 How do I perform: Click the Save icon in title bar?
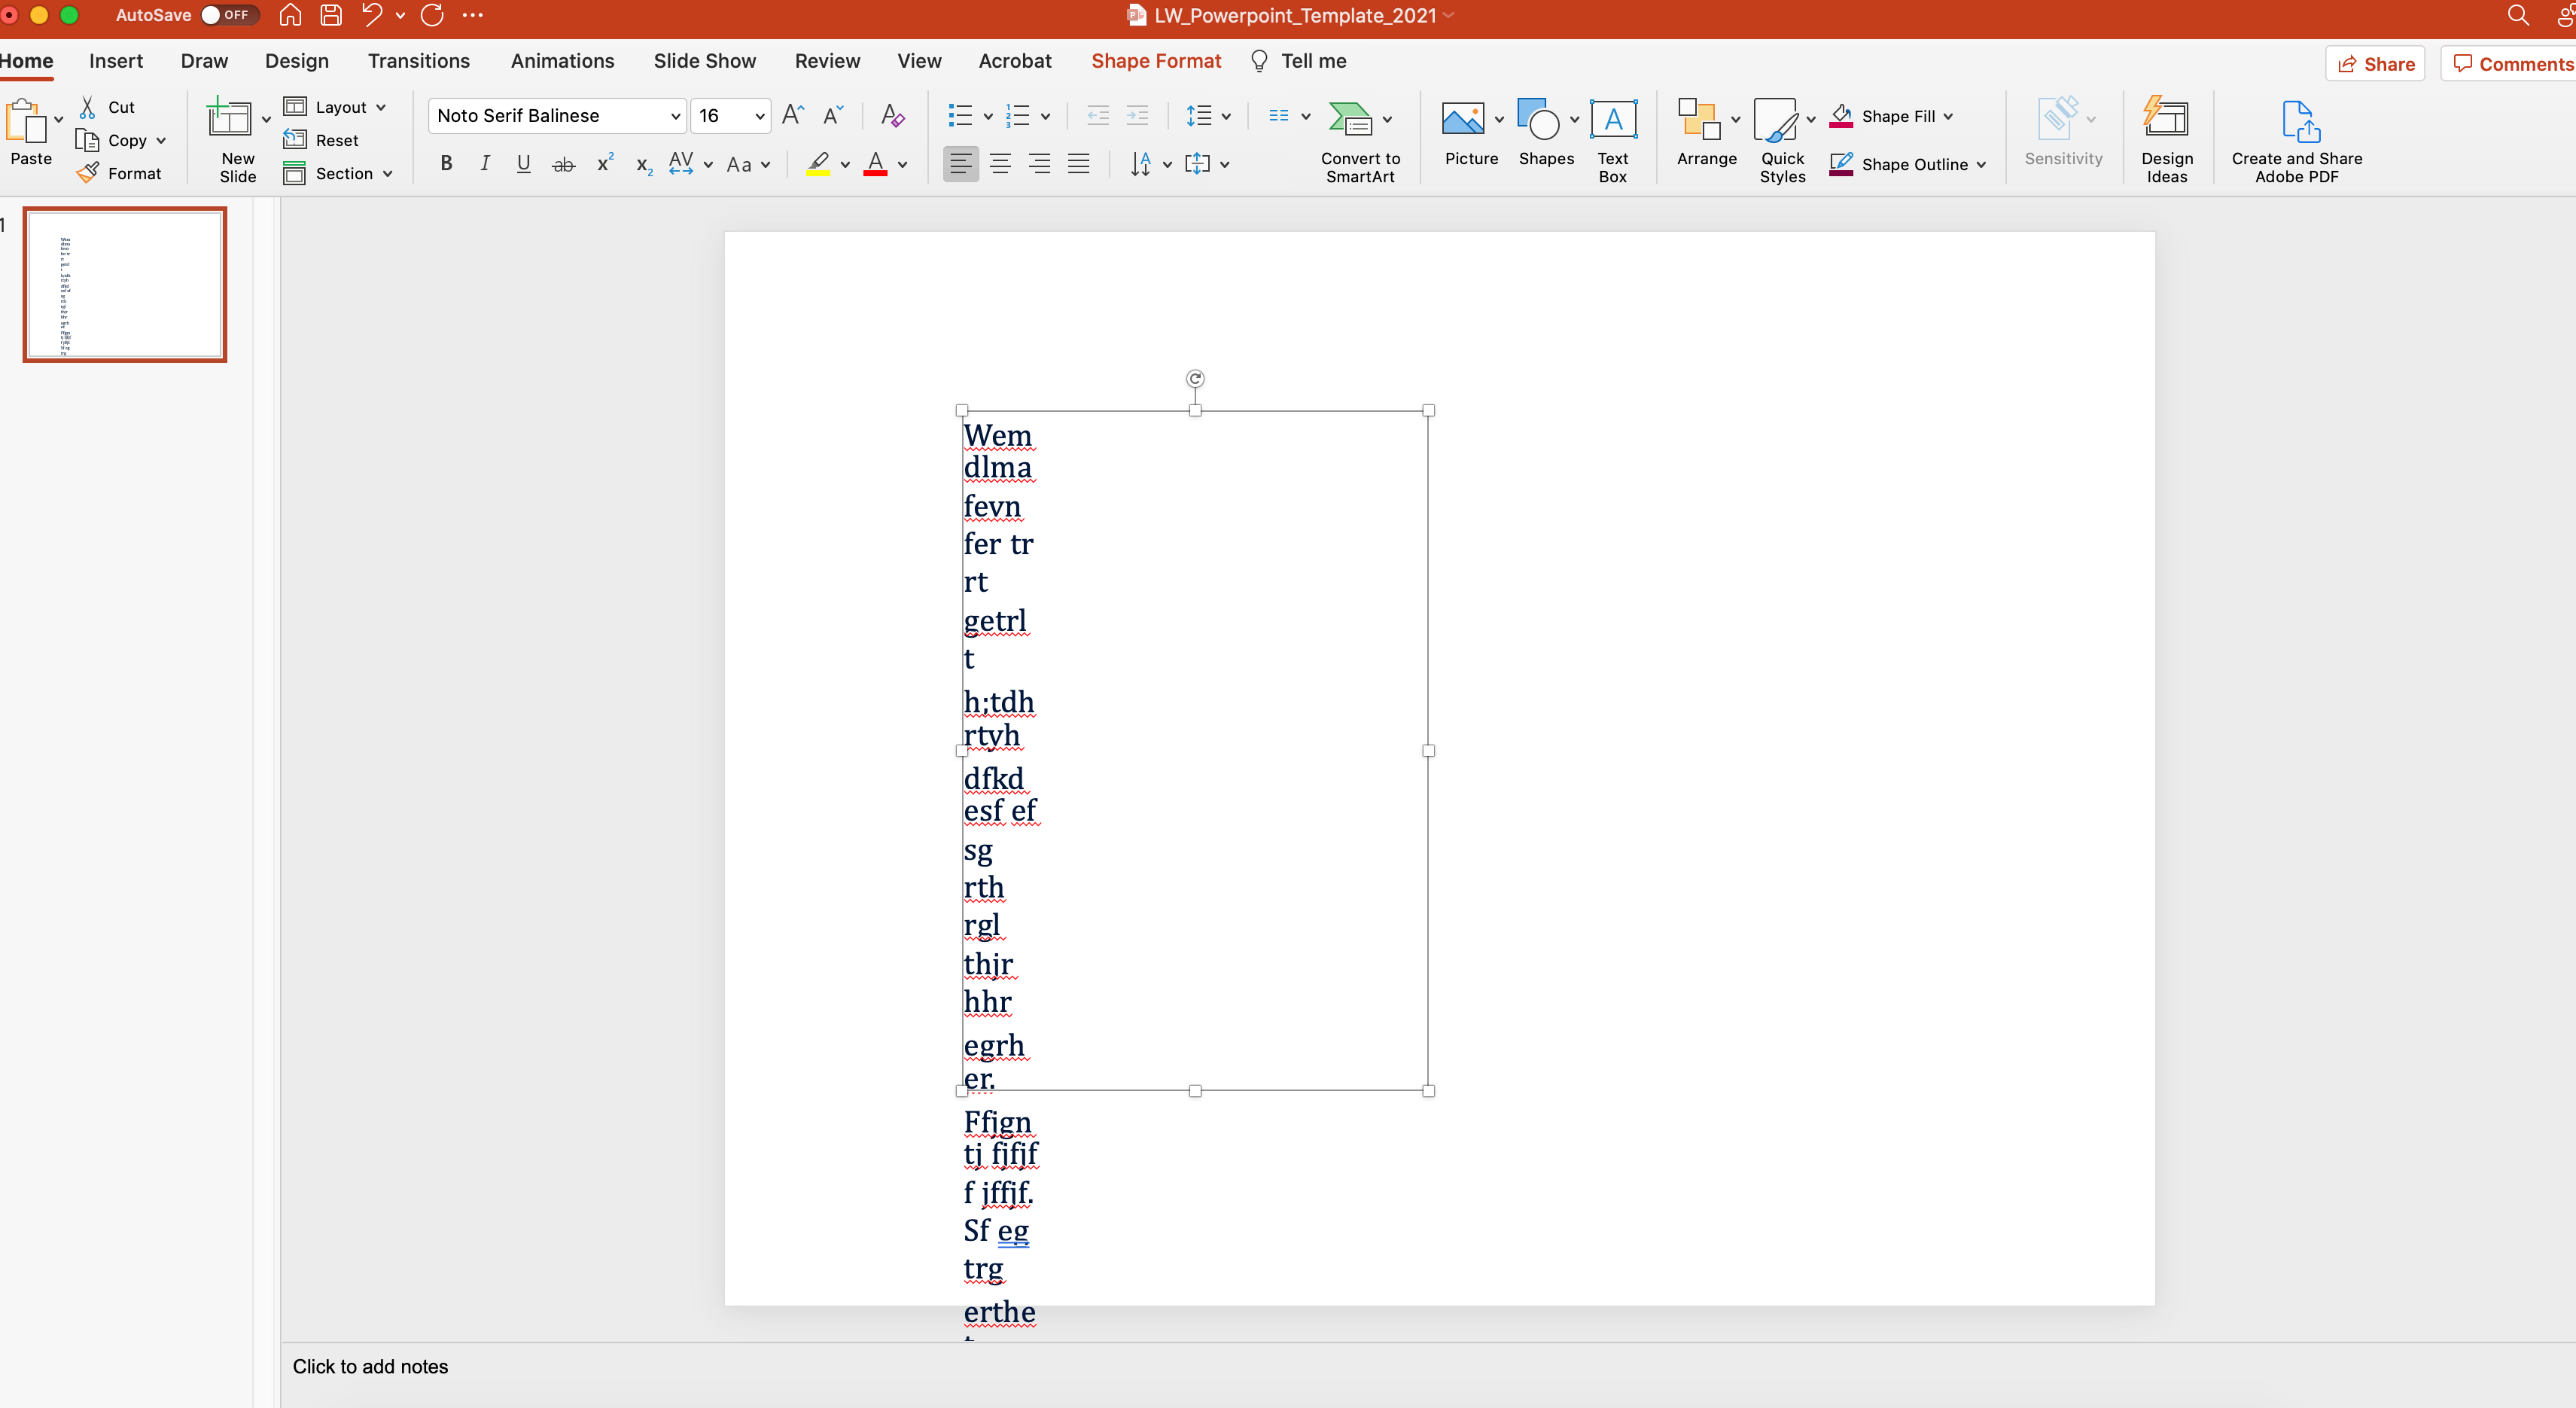331,15
